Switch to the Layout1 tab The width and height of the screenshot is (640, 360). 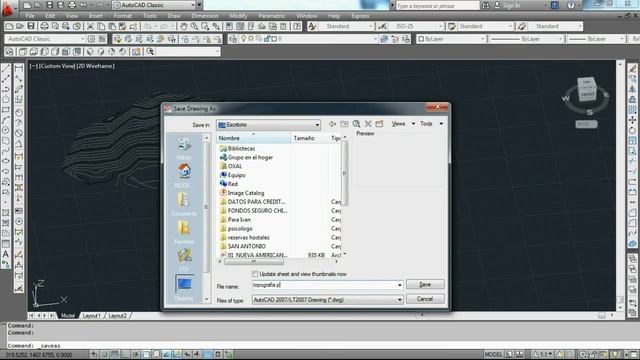(91, 316)
